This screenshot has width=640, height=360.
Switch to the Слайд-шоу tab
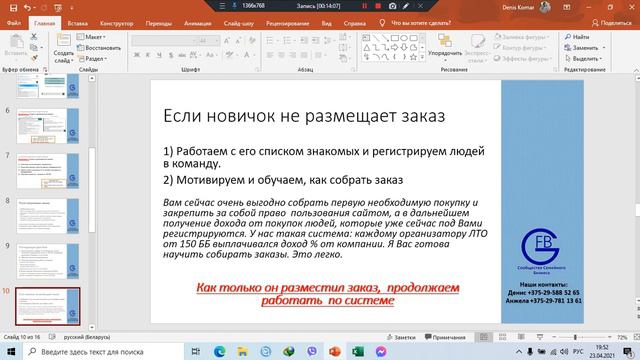click(x=239, y=23)
